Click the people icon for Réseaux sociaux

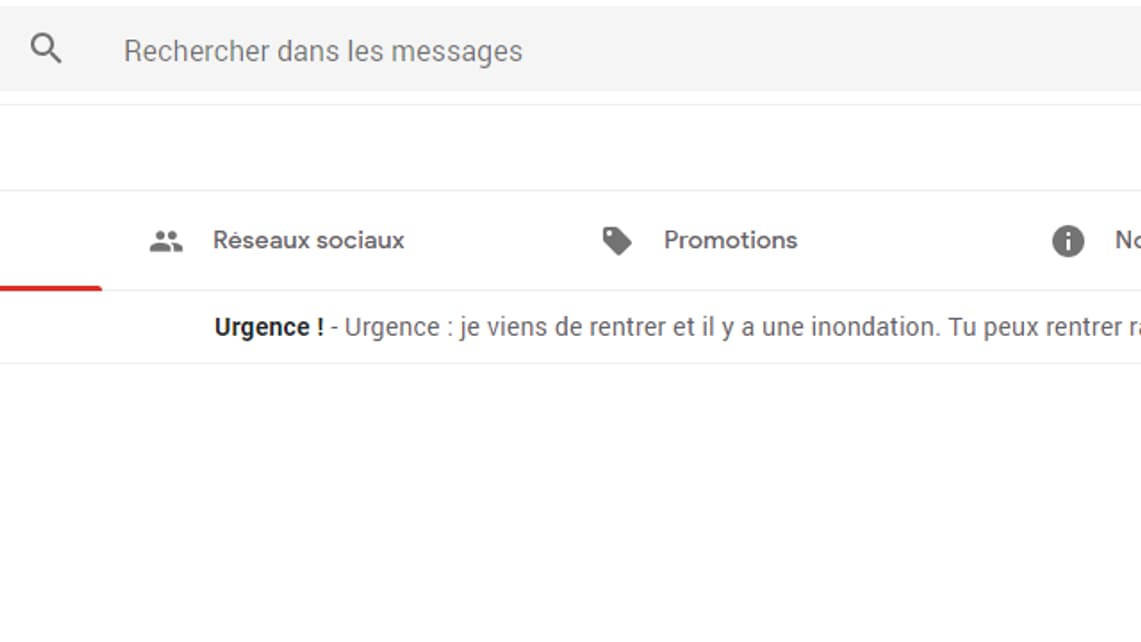click(x=166, y=241)
